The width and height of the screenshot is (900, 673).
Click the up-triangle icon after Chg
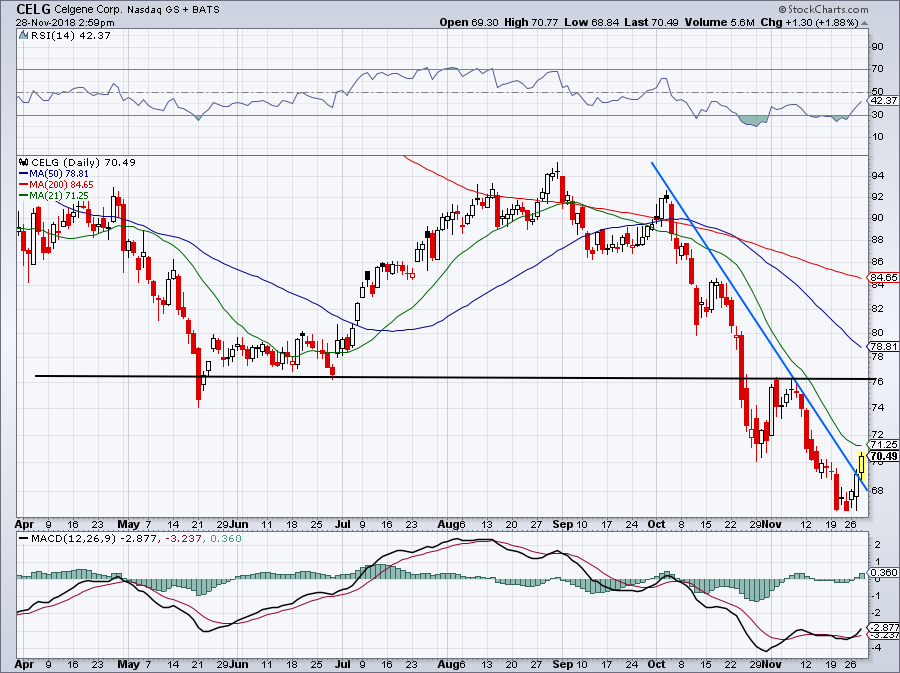coord(865,23)
